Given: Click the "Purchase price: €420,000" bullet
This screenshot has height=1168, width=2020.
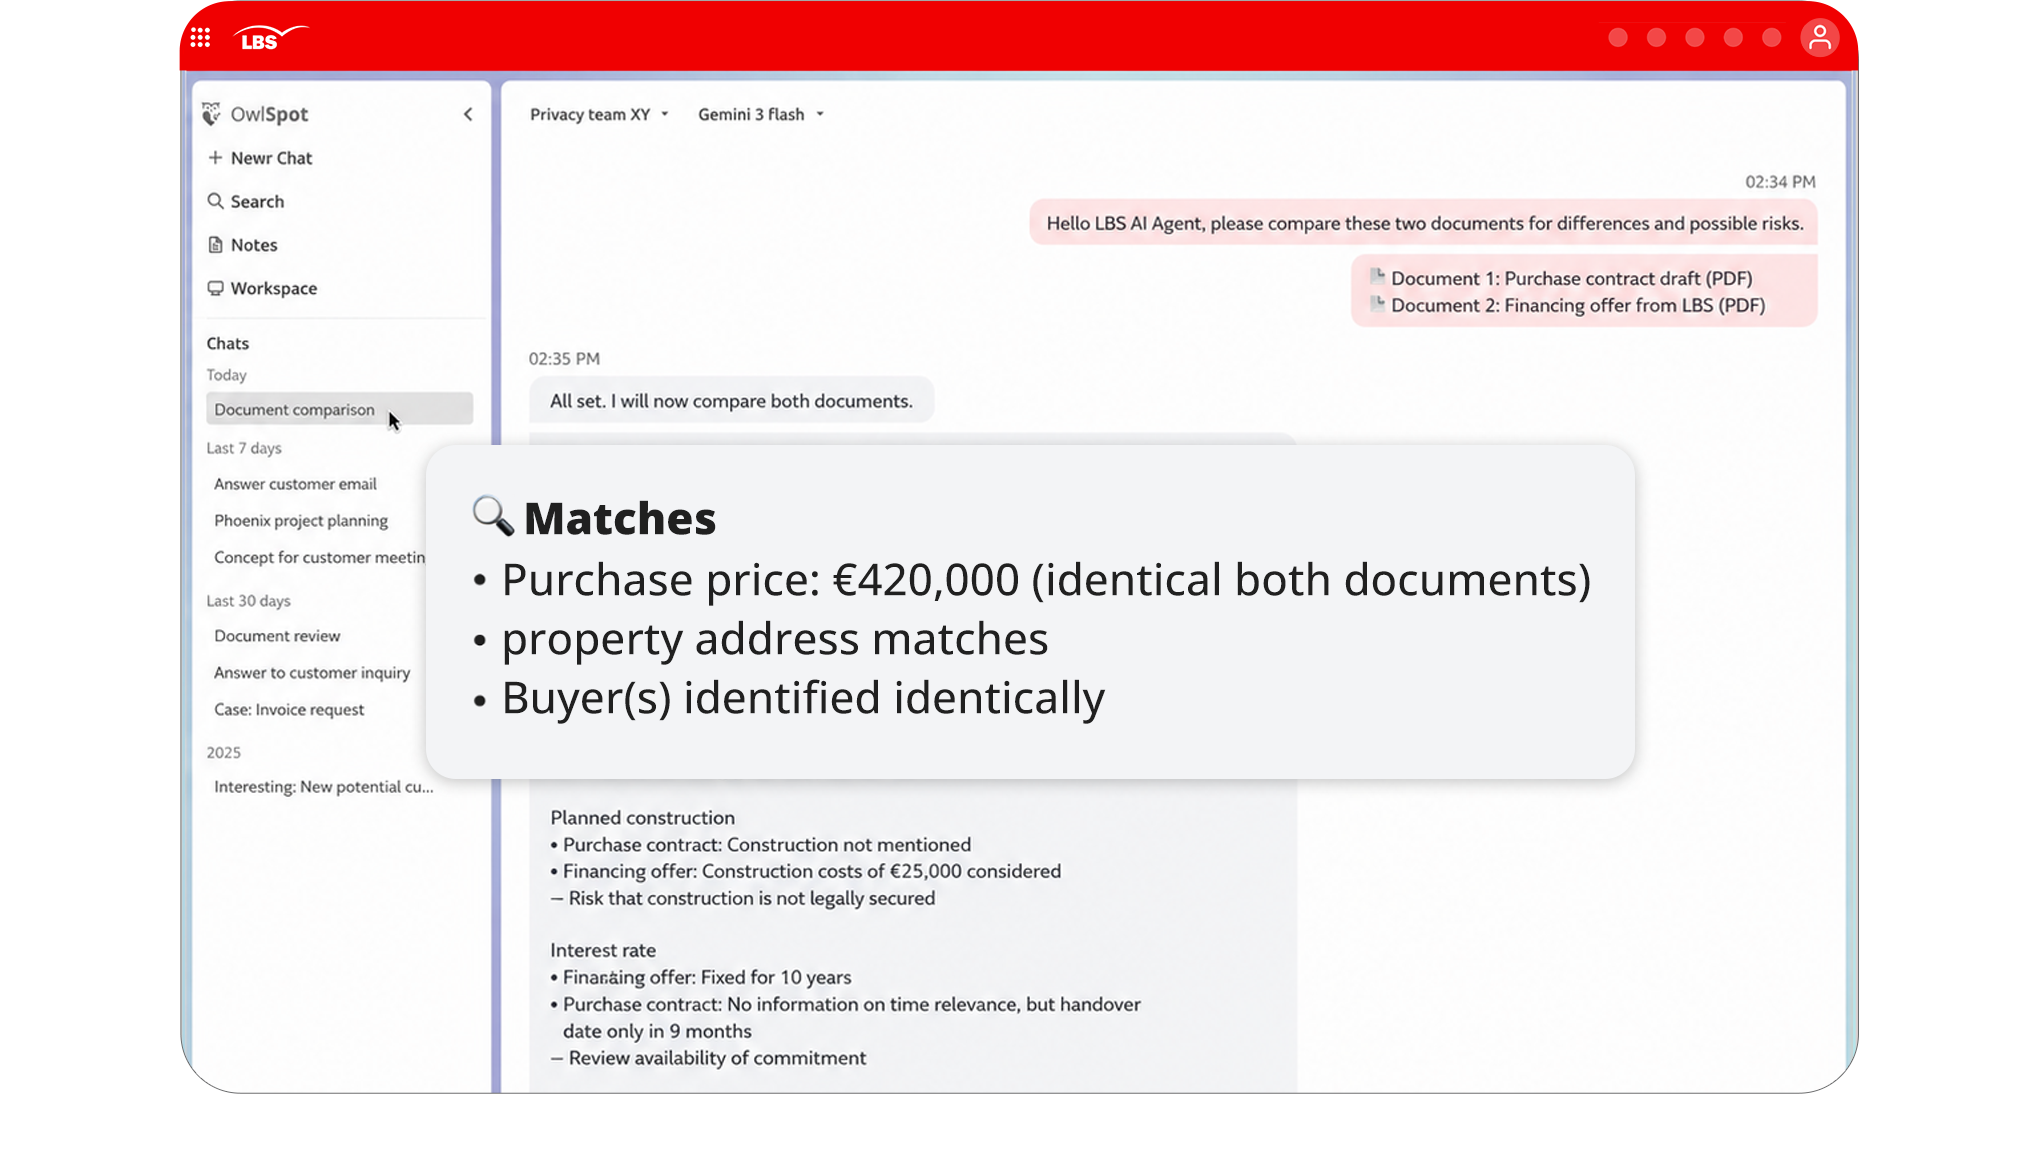Looking at the screenshot, I should [1046, 580].
